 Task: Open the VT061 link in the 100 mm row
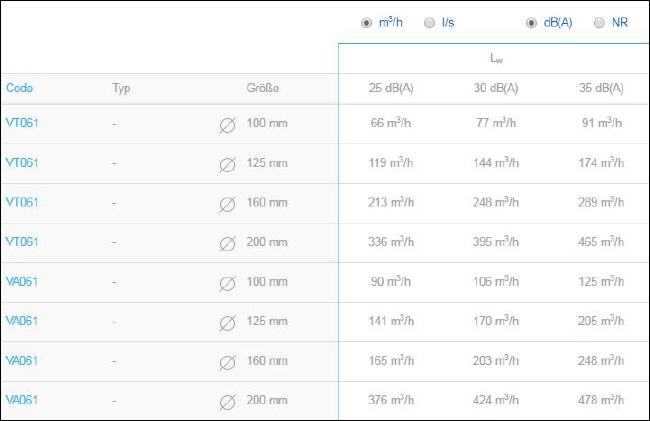click(22, 123)
